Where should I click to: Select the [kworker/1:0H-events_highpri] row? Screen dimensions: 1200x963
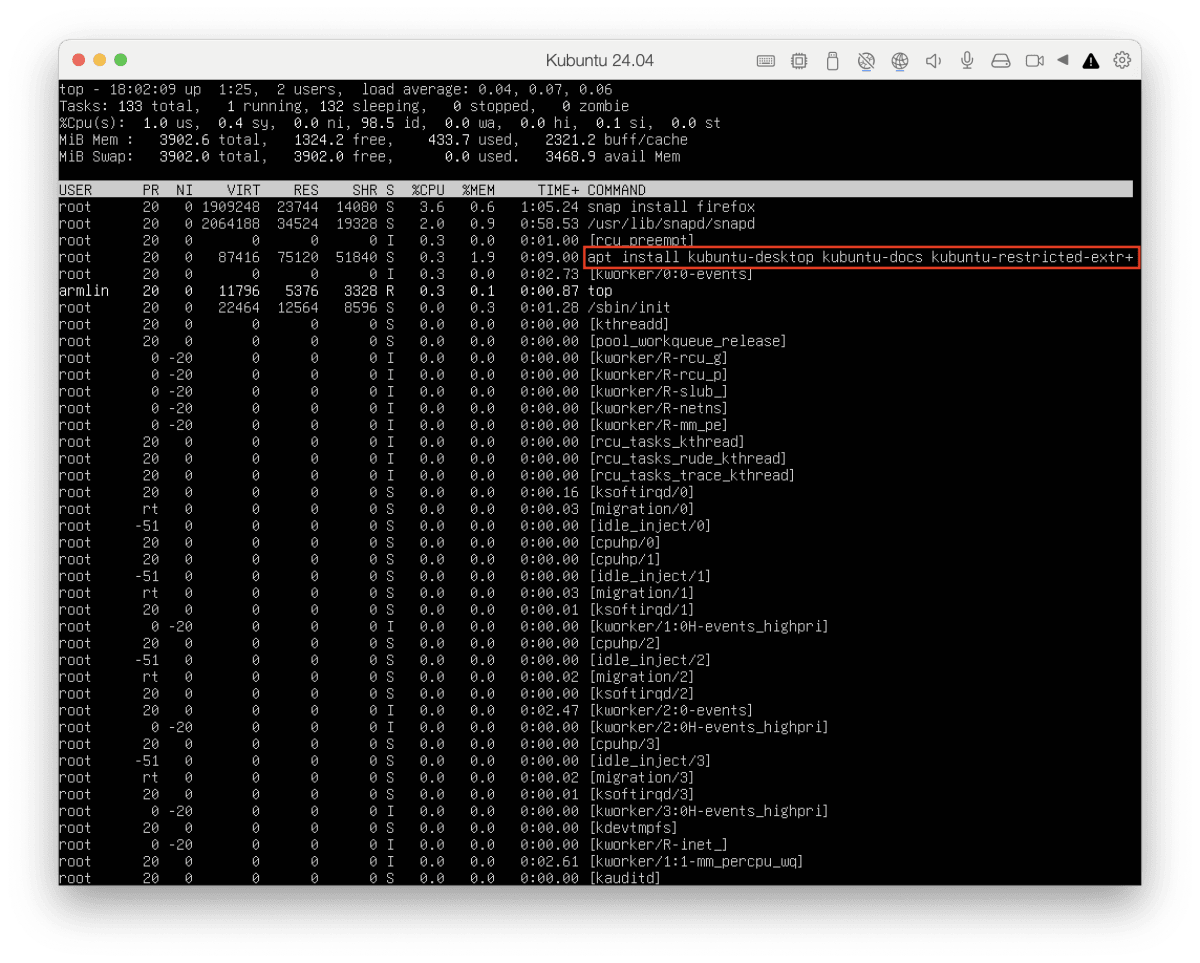point(596,626)
